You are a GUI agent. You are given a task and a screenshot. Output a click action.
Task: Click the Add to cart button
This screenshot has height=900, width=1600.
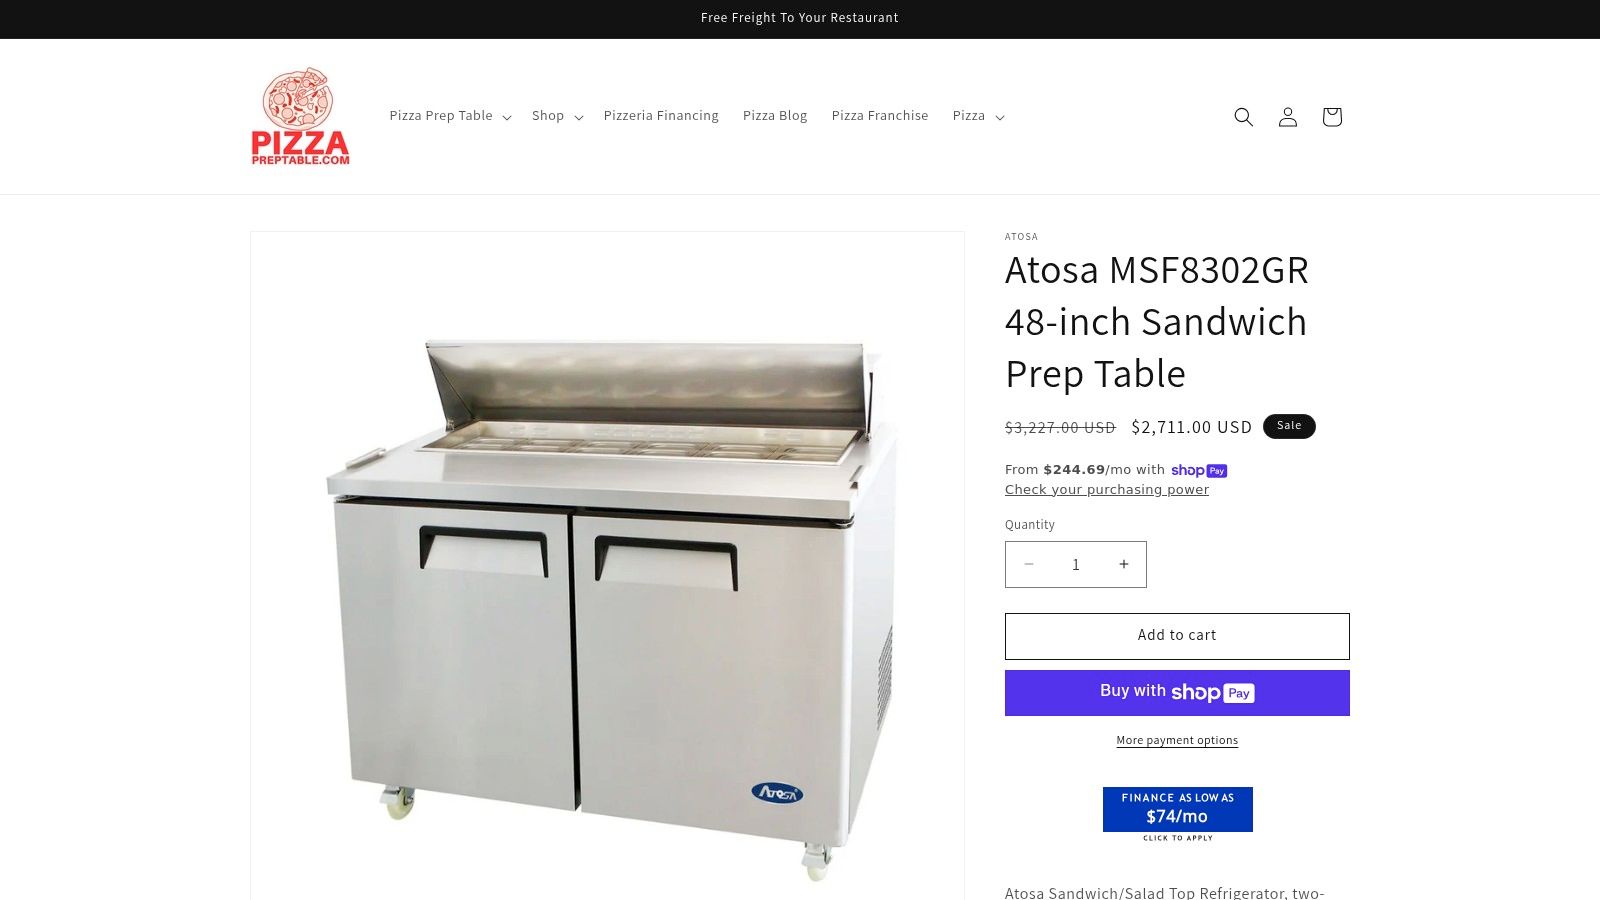click(1177, 636)
